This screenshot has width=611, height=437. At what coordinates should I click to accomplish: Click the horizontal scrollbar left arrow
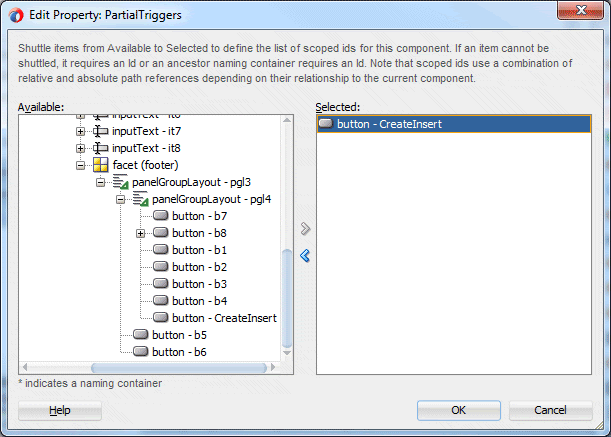[x=25, y=367]
